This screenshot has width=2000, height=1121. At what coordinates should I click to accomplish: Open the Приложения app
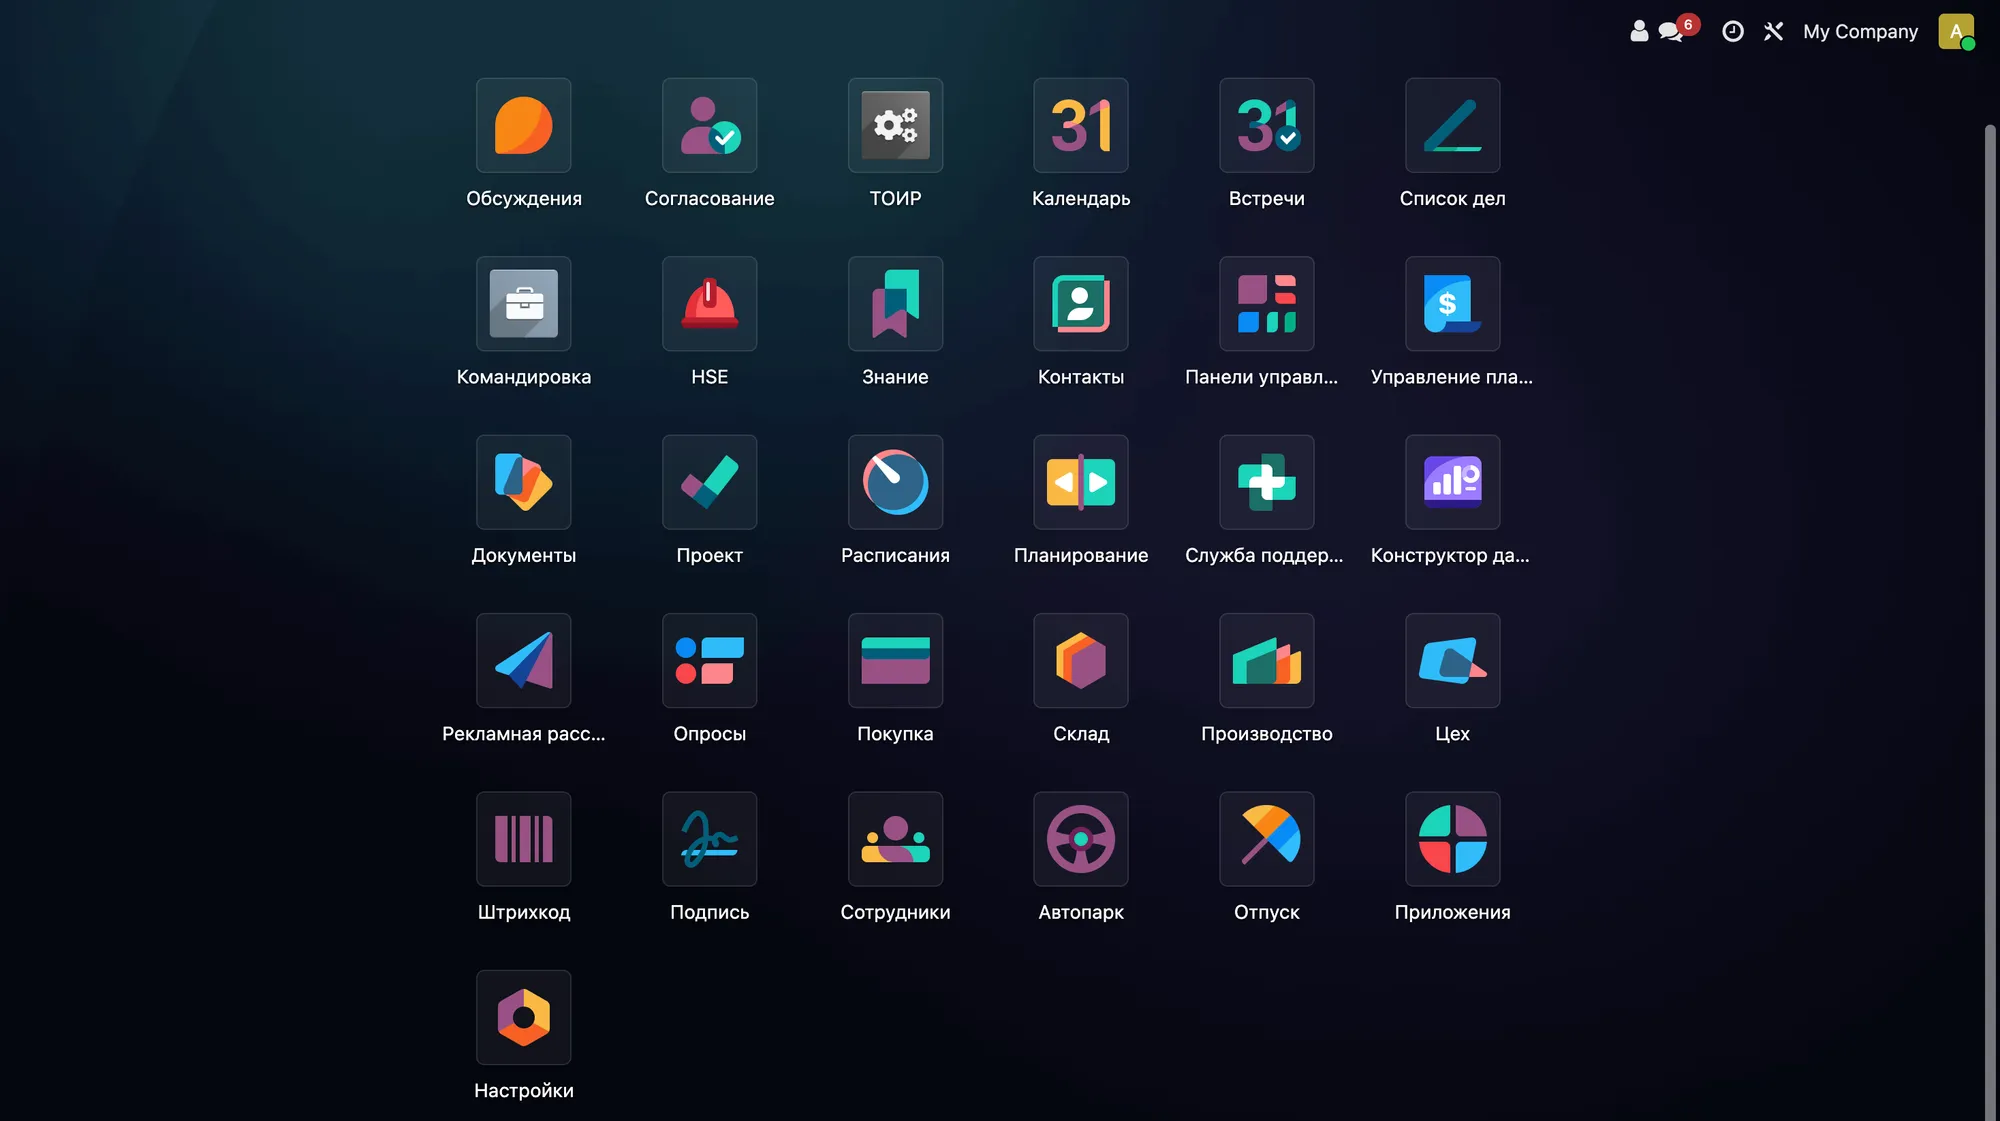[x=1453, y=839]
